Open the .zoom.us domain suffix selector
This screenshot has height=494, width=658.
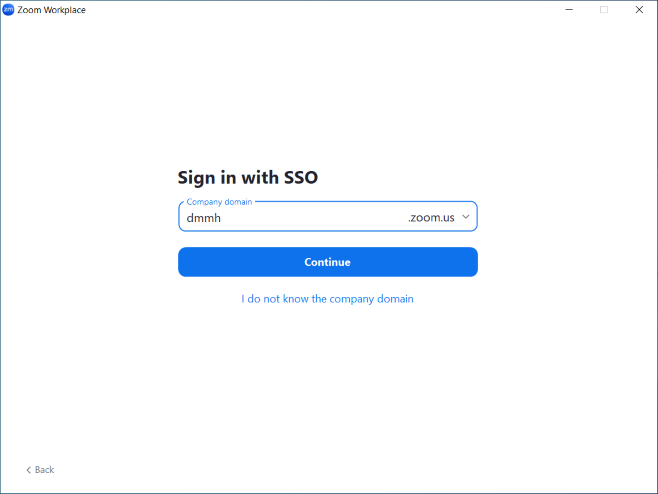(x=431, y=218)
